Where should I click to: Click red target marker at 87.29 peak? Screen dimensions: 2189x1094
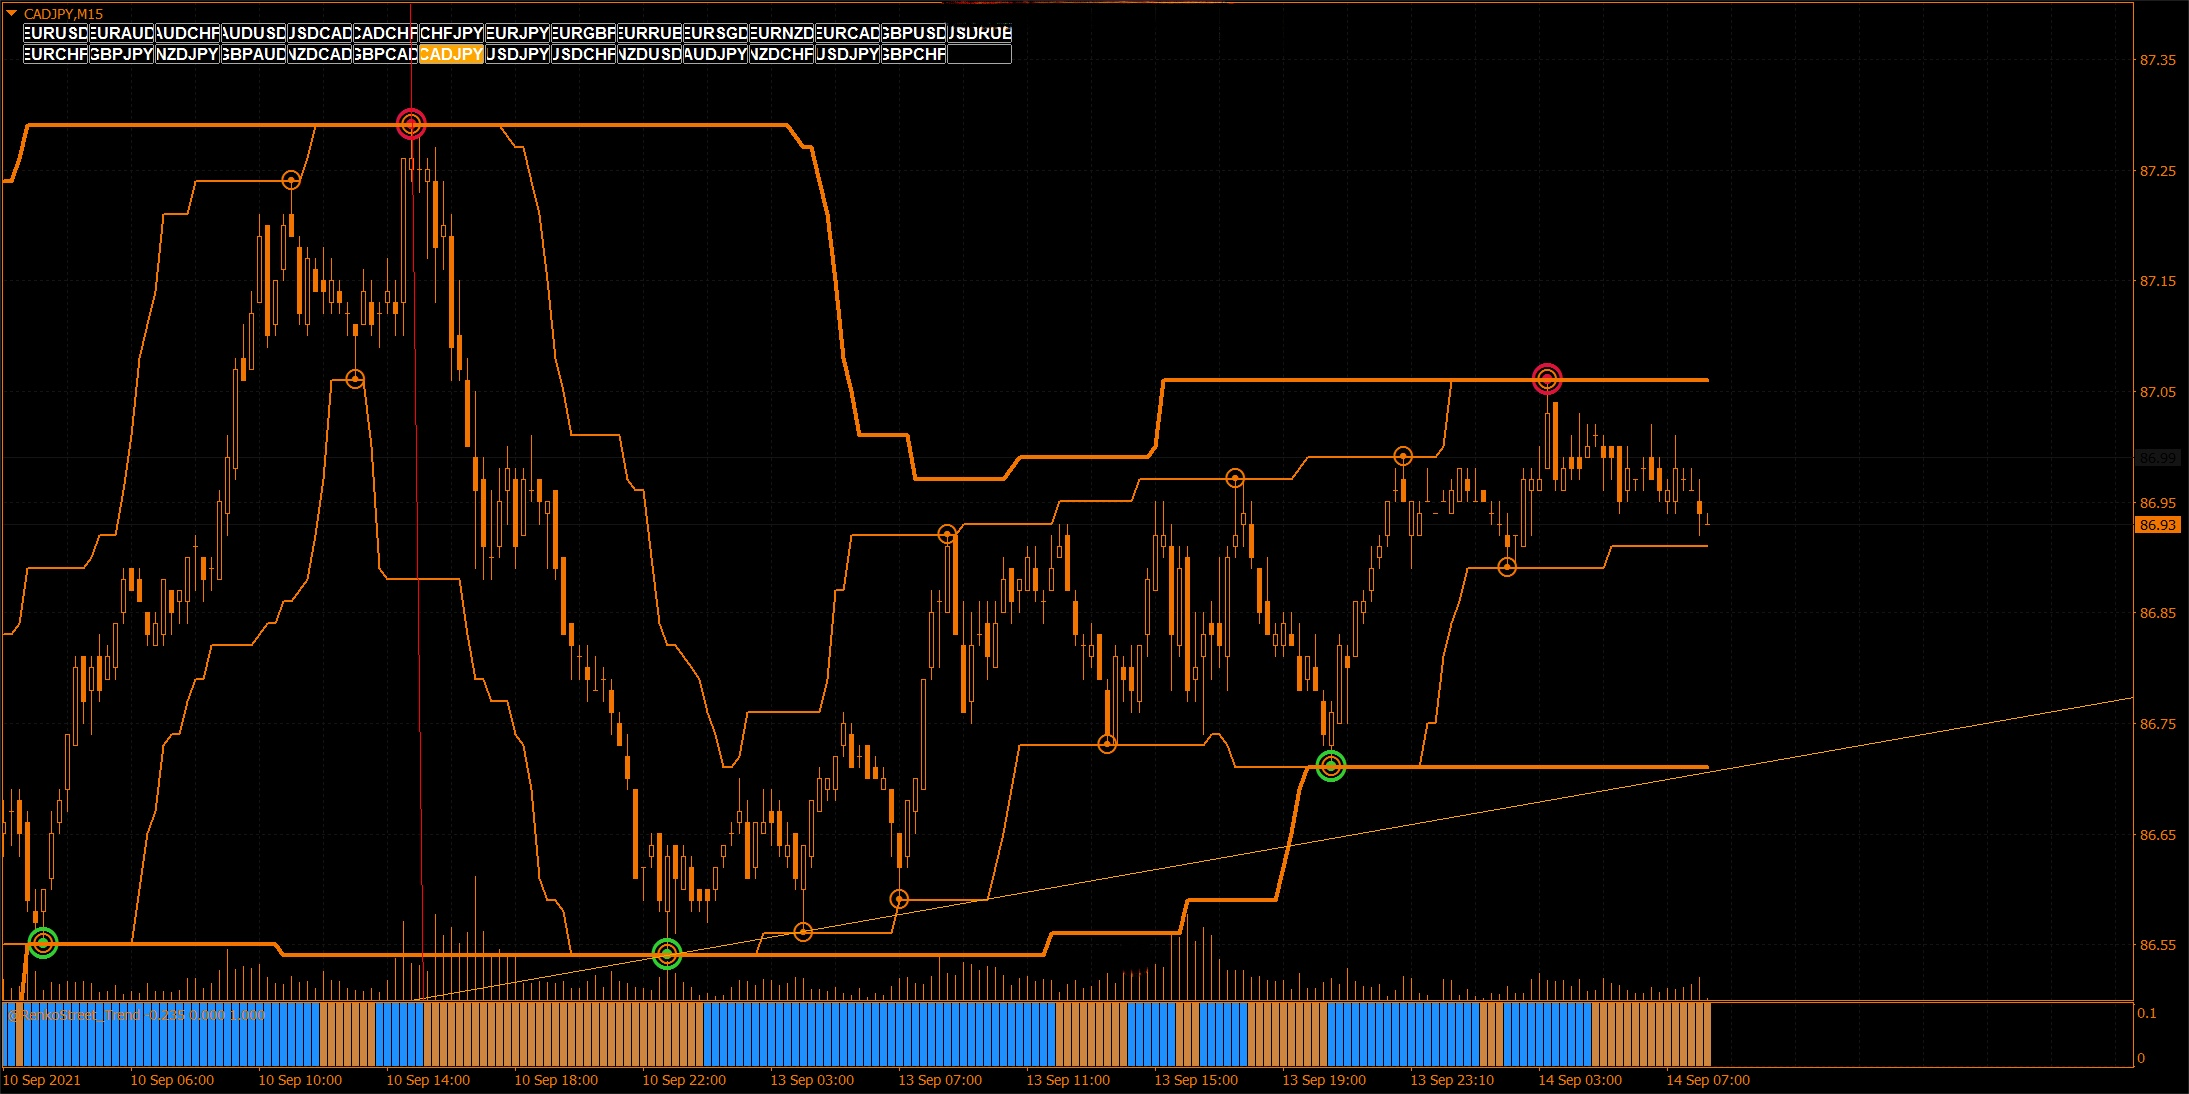tap(411, 124)
